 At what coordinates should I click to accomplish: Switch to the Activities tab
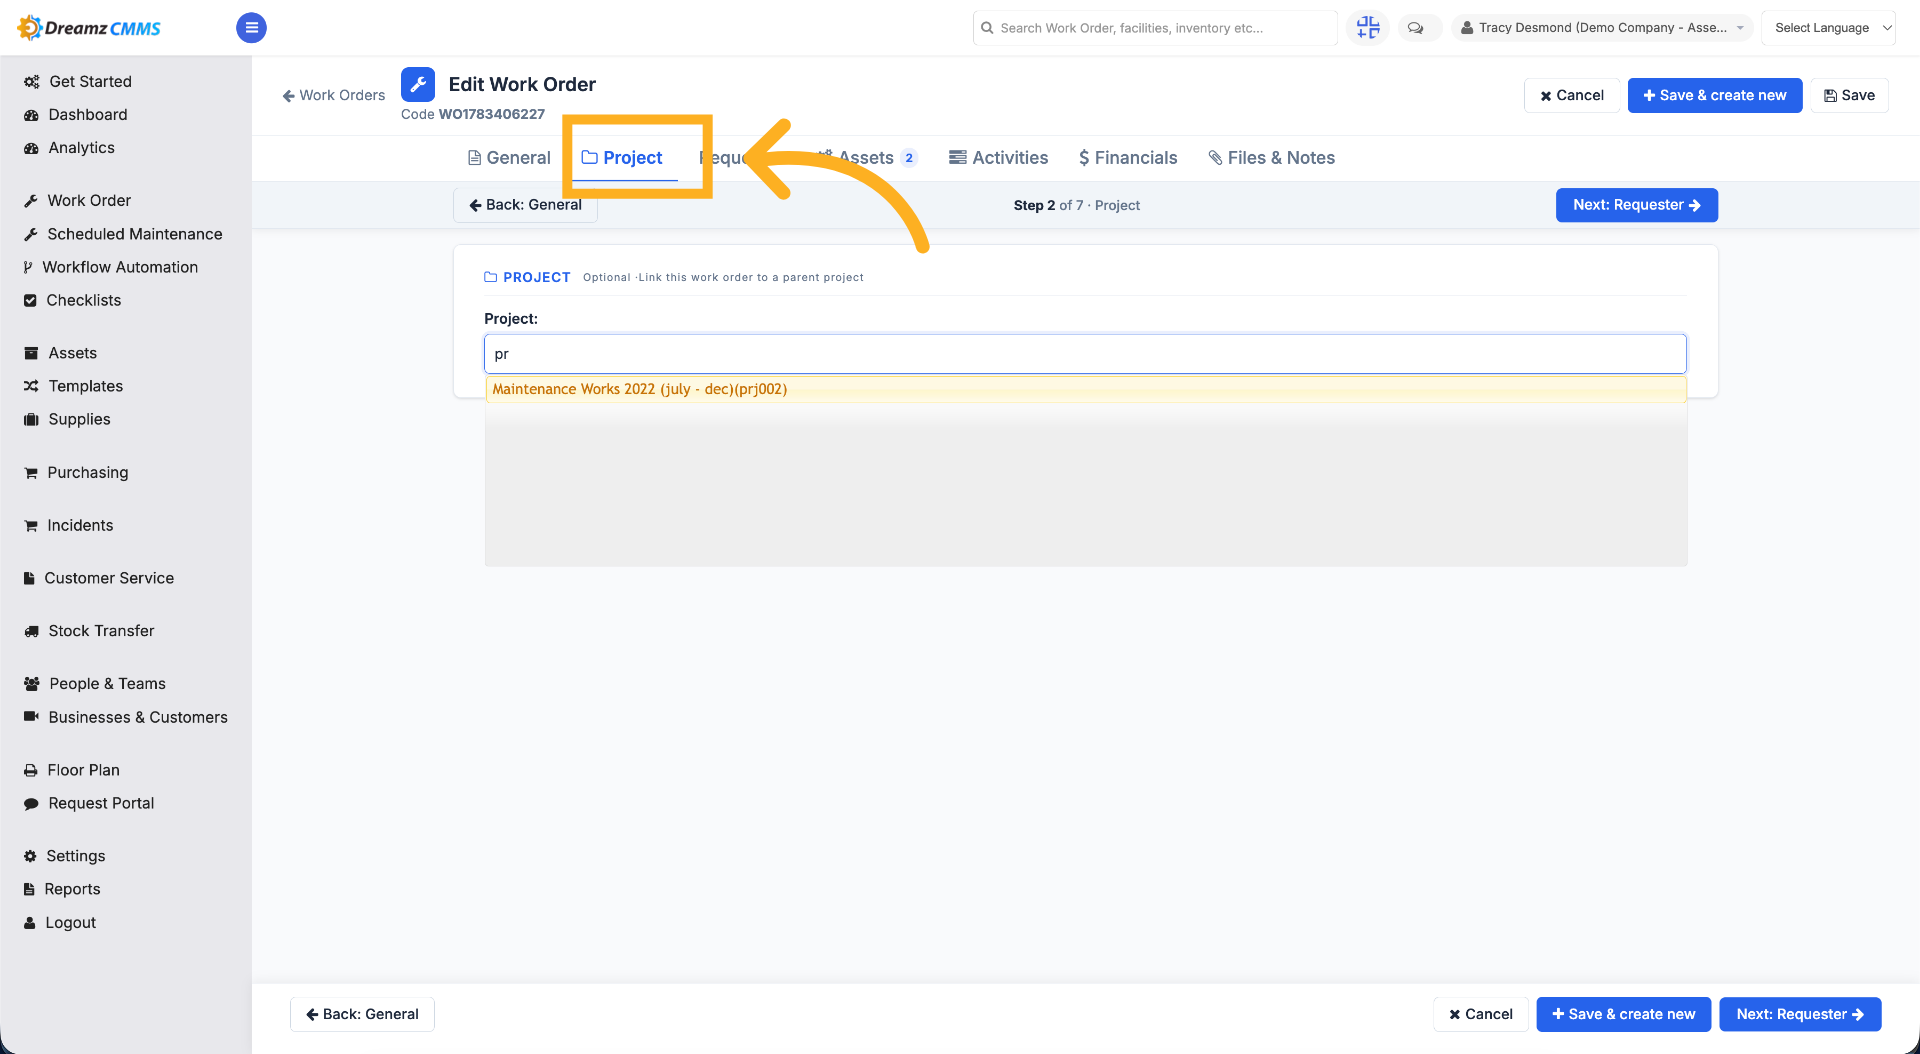tap(998, 158)
